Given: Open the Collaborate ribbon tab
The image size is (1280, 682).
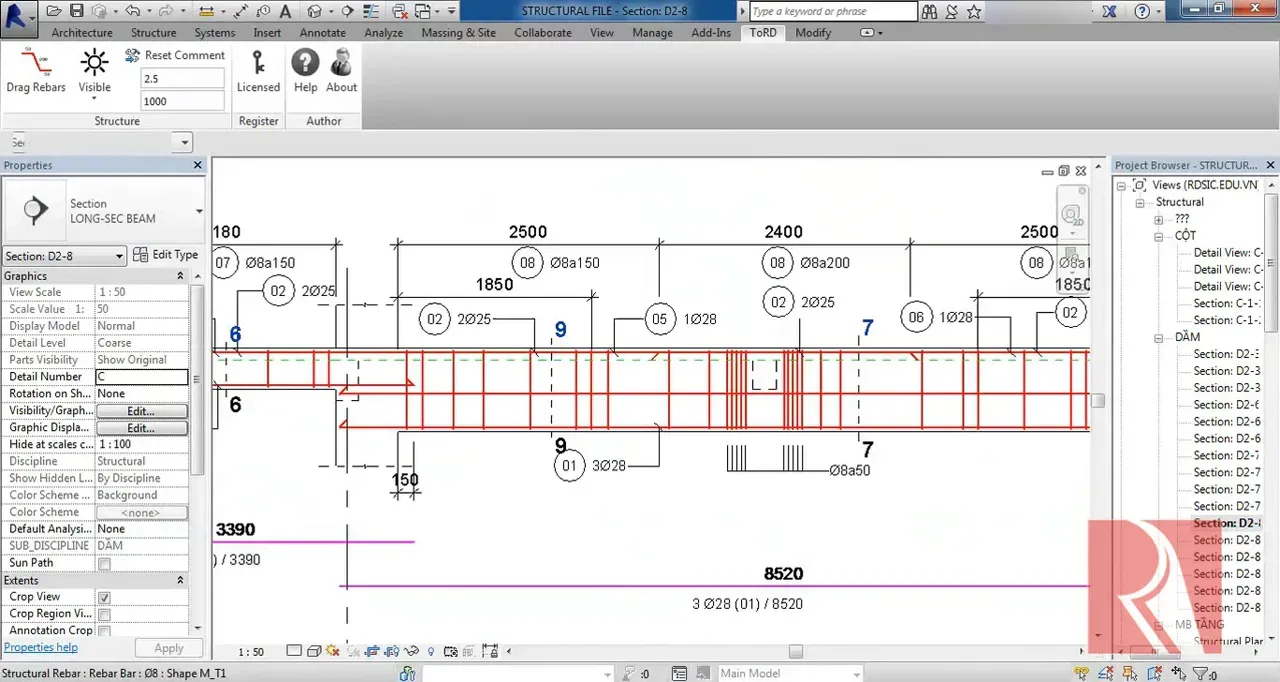Looking at the screenshot, I should pos(543,33).
